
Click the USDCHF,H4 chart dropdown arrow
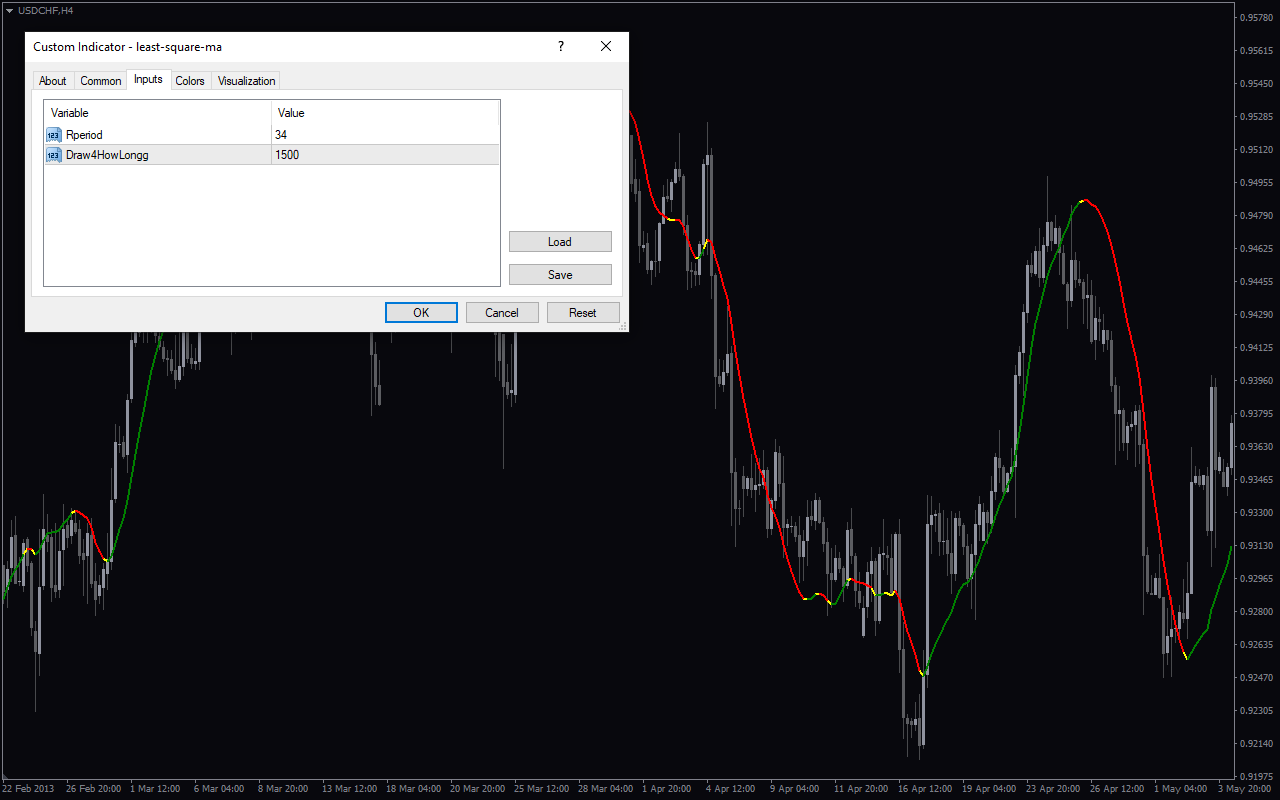pyautogui.click(x=8, y=10)
